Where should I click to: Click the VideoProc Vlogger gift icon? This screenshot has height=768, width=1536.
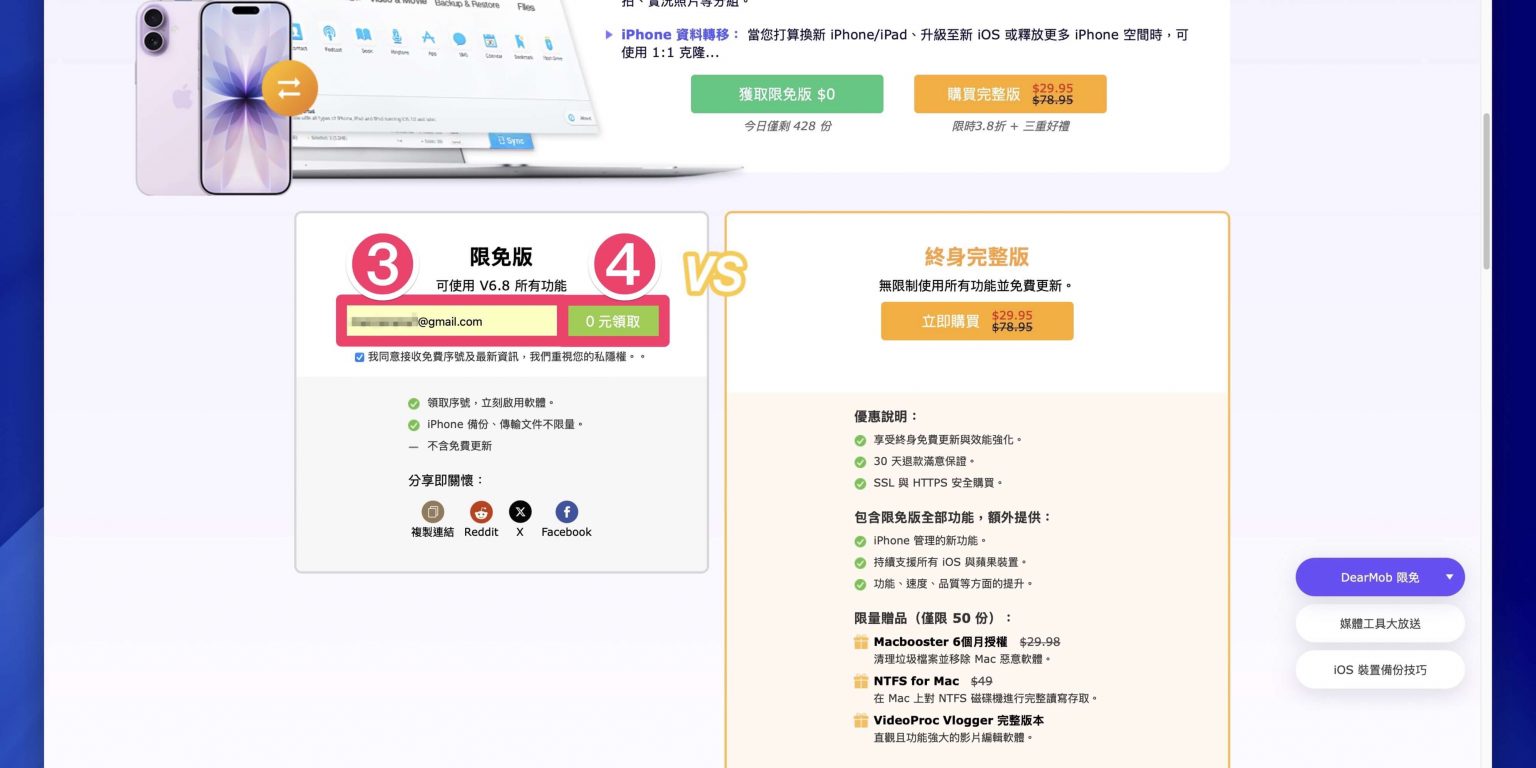point(861,720)
